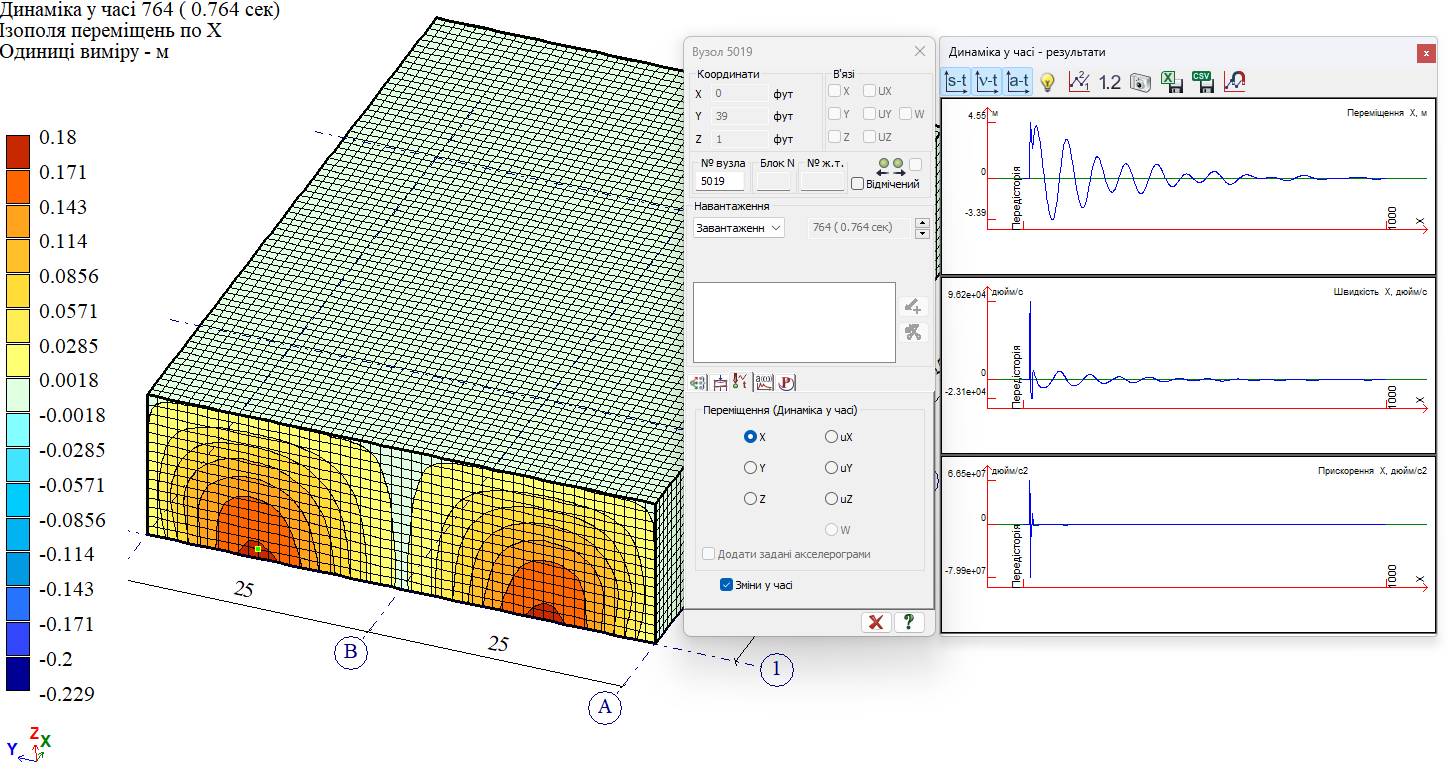1456x766 pixels.
Task: Click the green question mark help button
Action: pyautogui.click(x=908, y=622)
